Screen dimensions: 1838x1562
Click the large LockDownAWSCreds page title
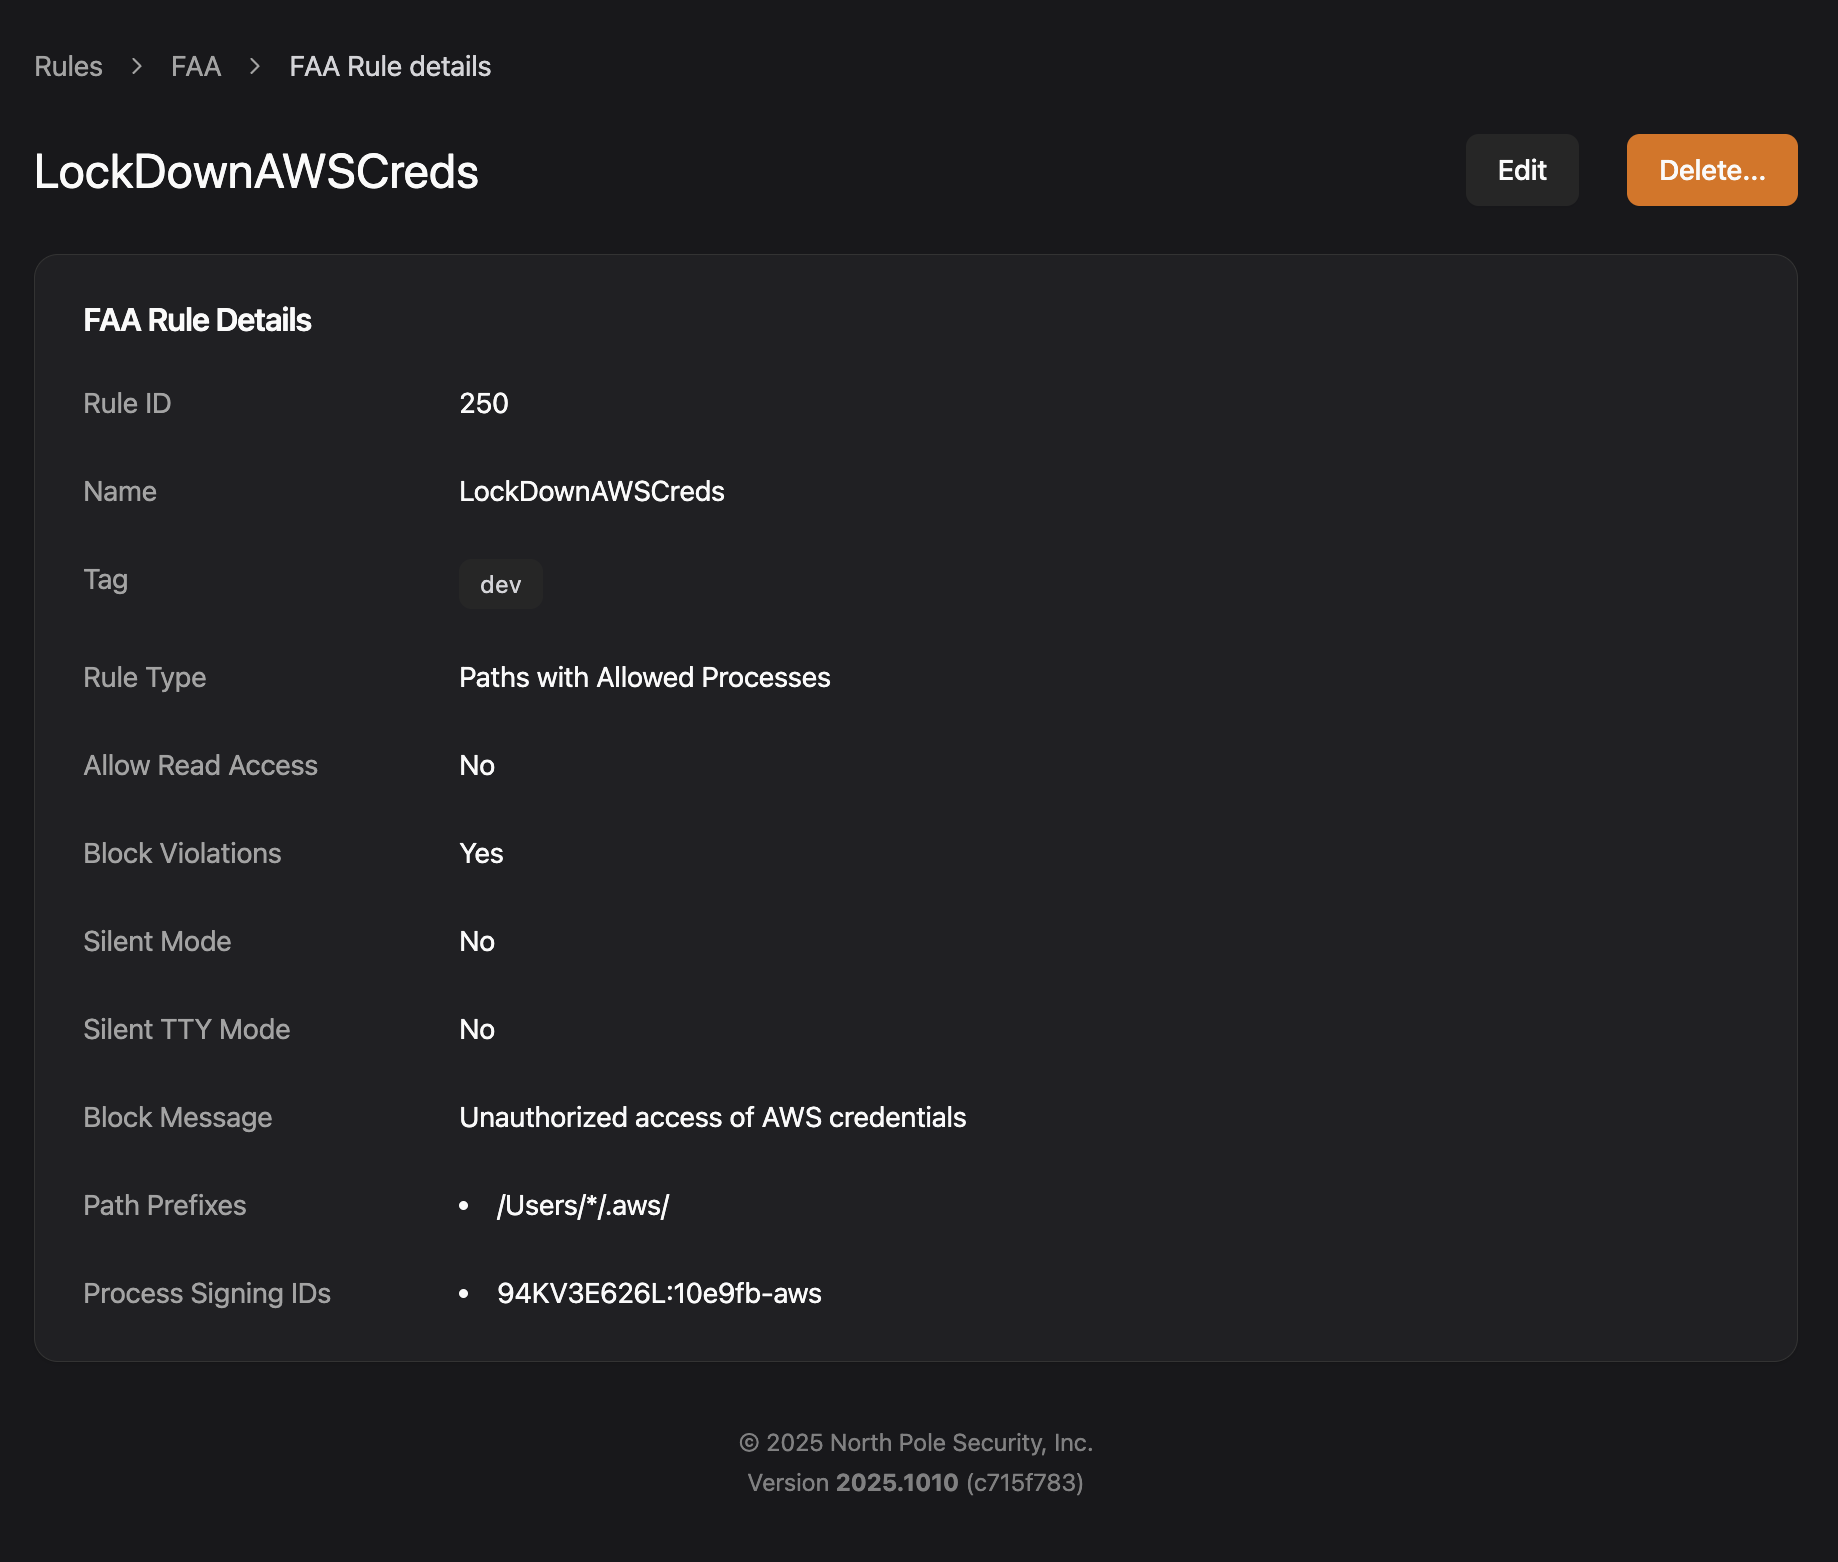[x=256, y=171]
